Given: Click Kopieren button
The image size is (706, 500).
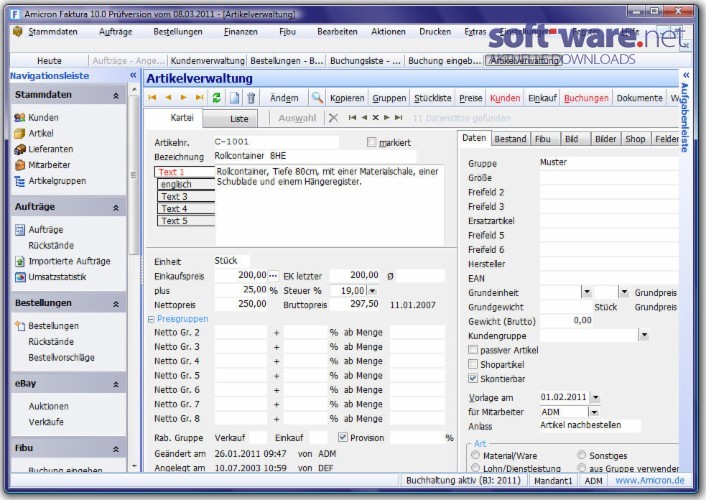Looking at the screenshot, I should [347, 98].
